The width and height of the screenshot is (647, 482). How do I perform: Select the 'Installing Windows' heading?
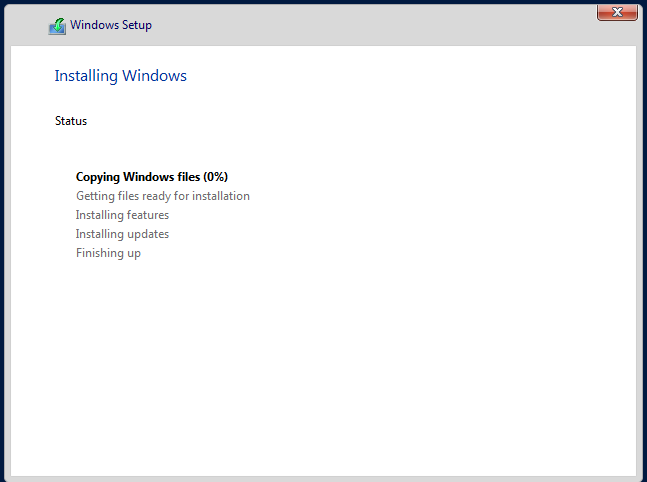point(120,76)
